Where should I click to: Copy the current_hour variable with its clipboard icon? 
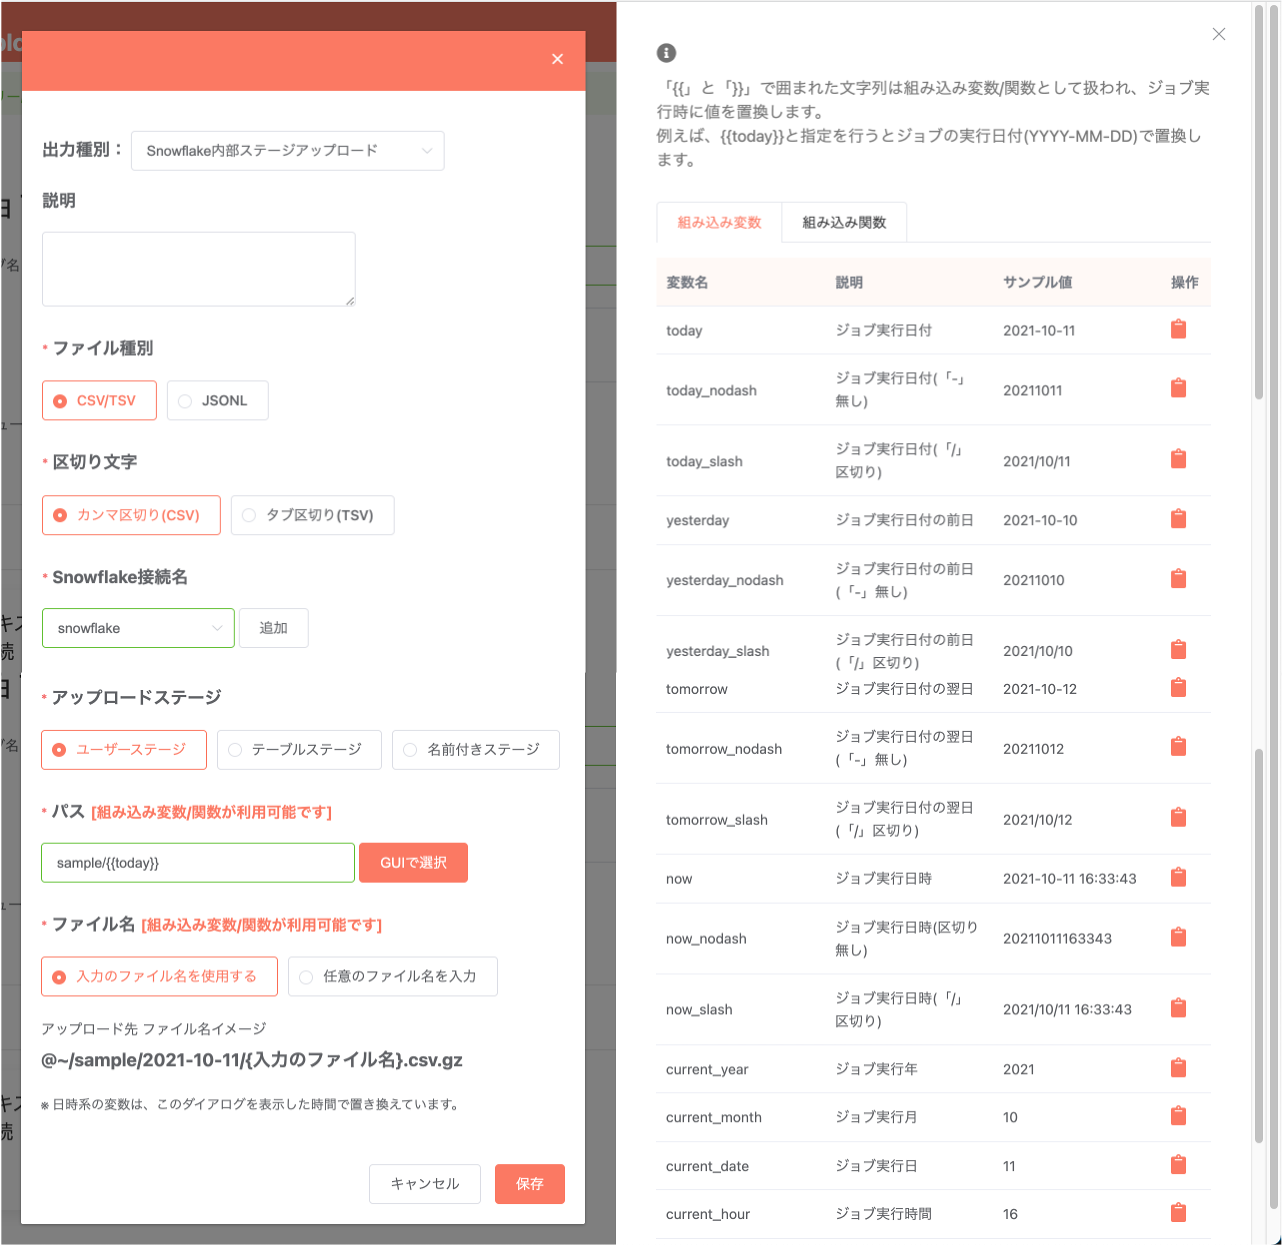tap(1178, 1212)
